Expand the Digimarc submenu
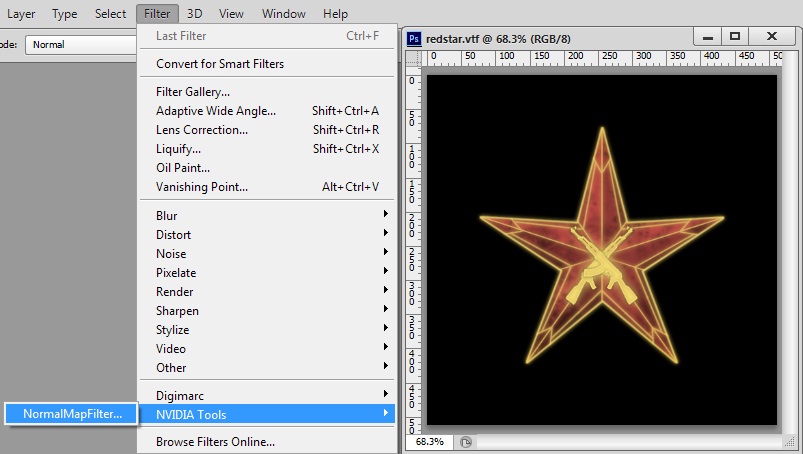This screenshot has width=803, height=454. click(x=267, y=395)
